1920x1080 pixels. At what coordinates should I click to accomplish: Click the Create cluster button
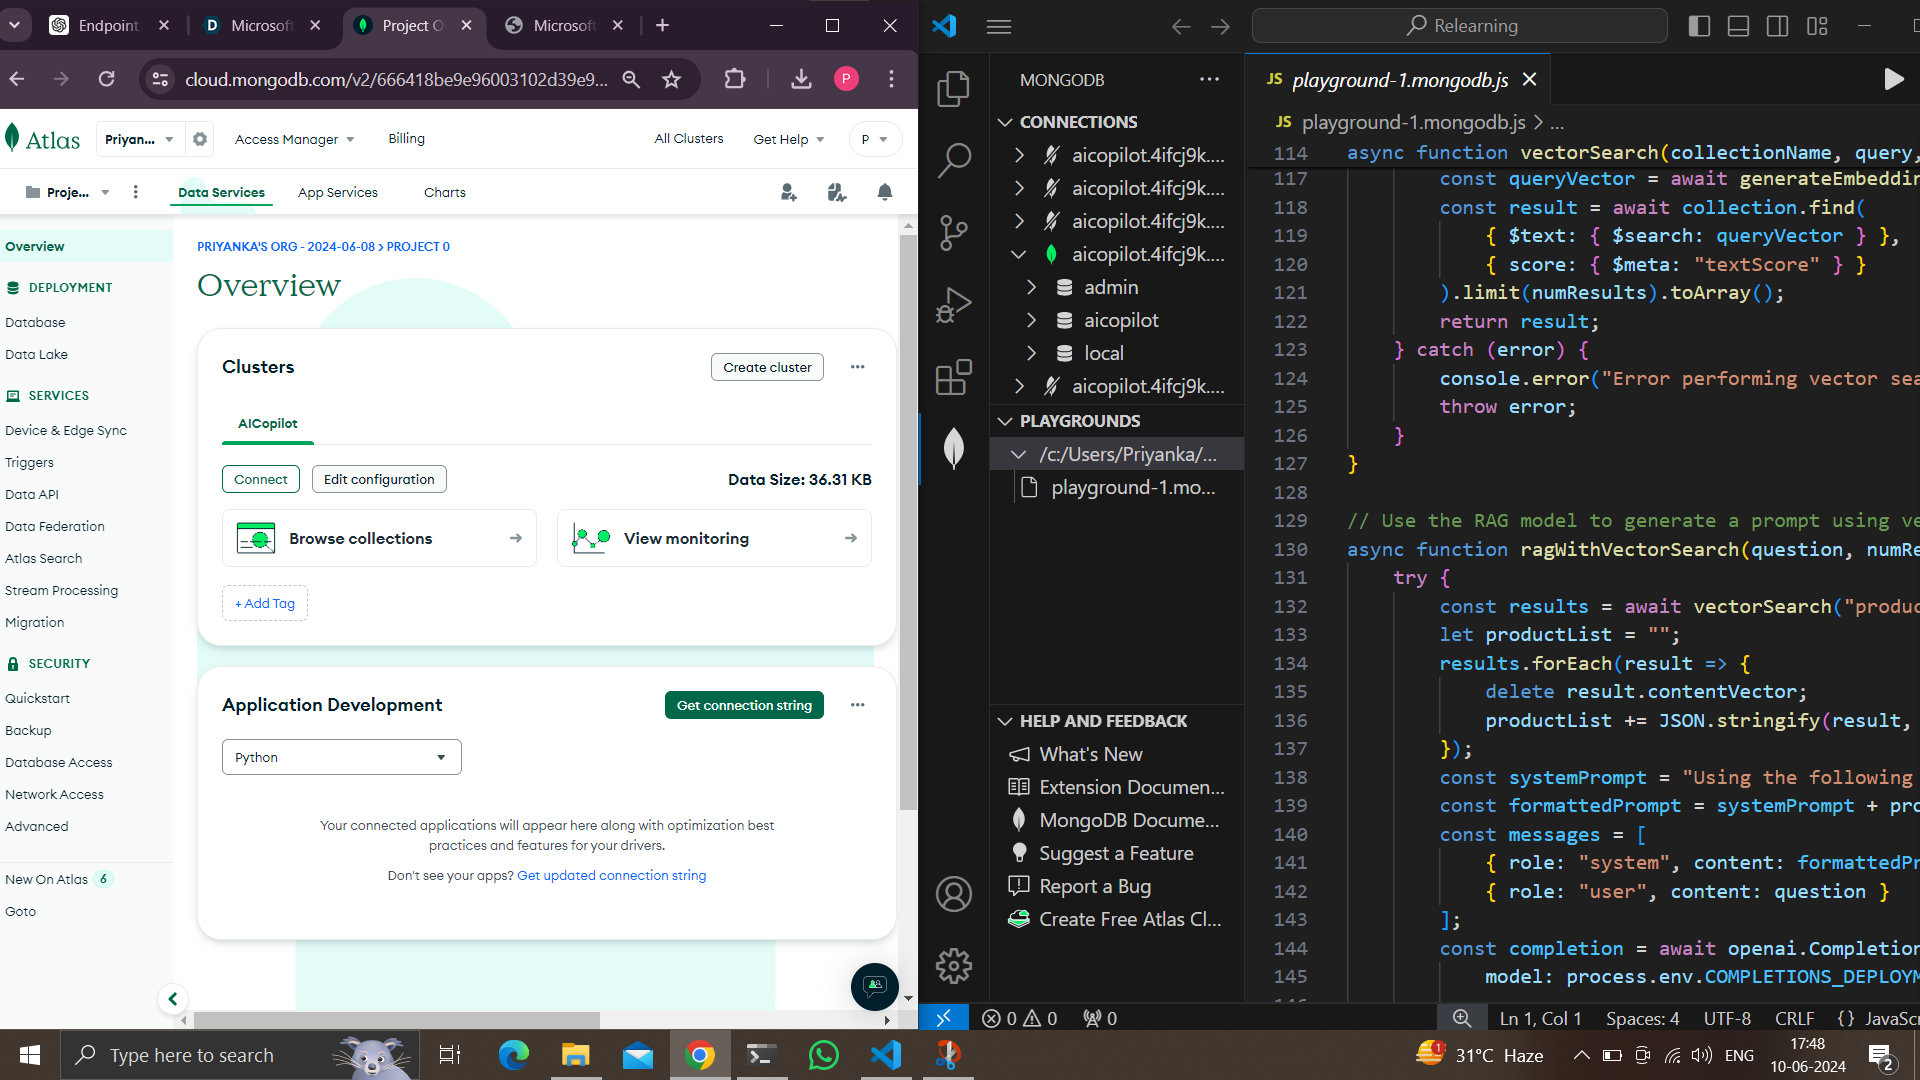click(767, 367)
